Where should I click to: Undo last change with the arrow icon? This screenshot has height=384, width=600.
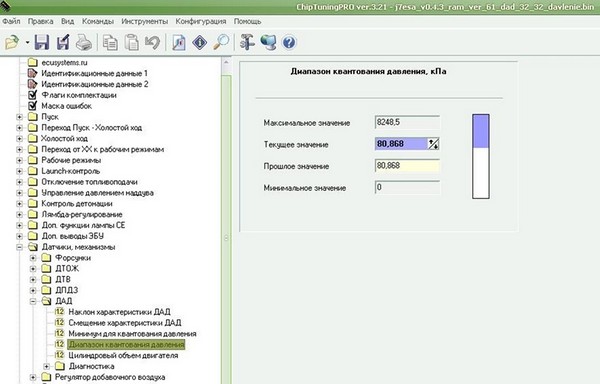152,42
